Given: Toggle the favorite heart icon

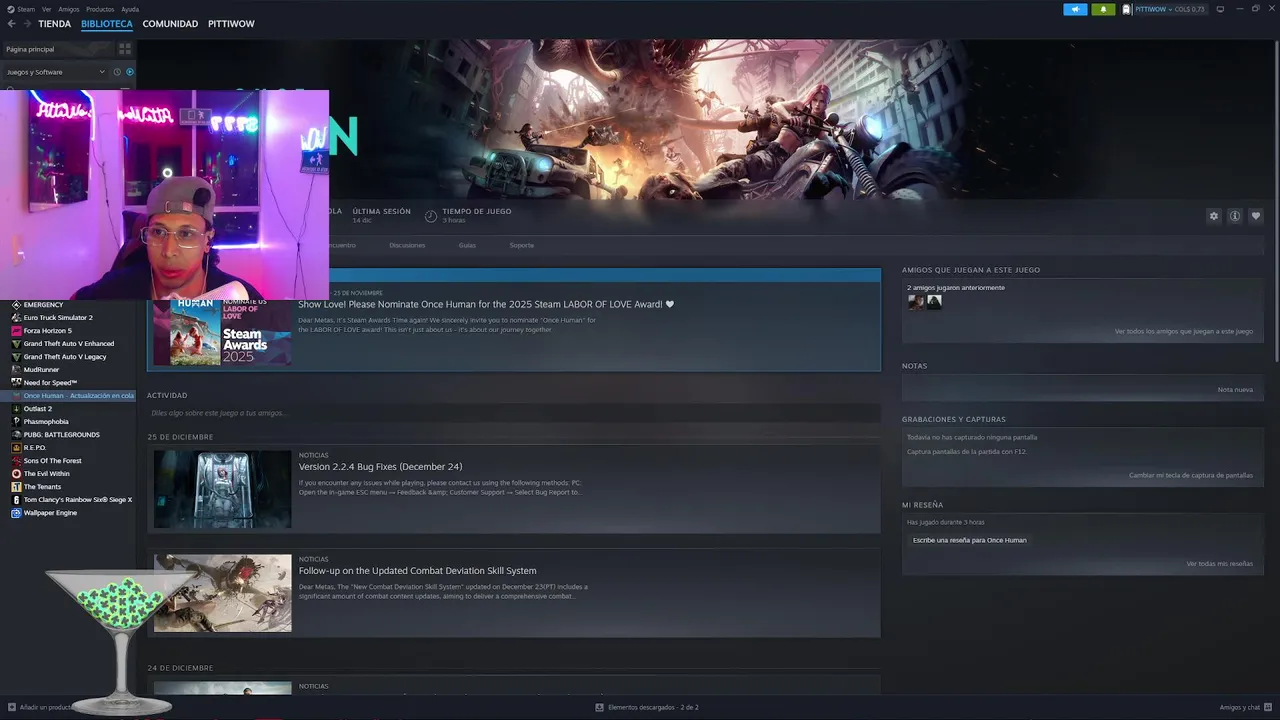Looking at the screenshot, I should point(1256,216).
